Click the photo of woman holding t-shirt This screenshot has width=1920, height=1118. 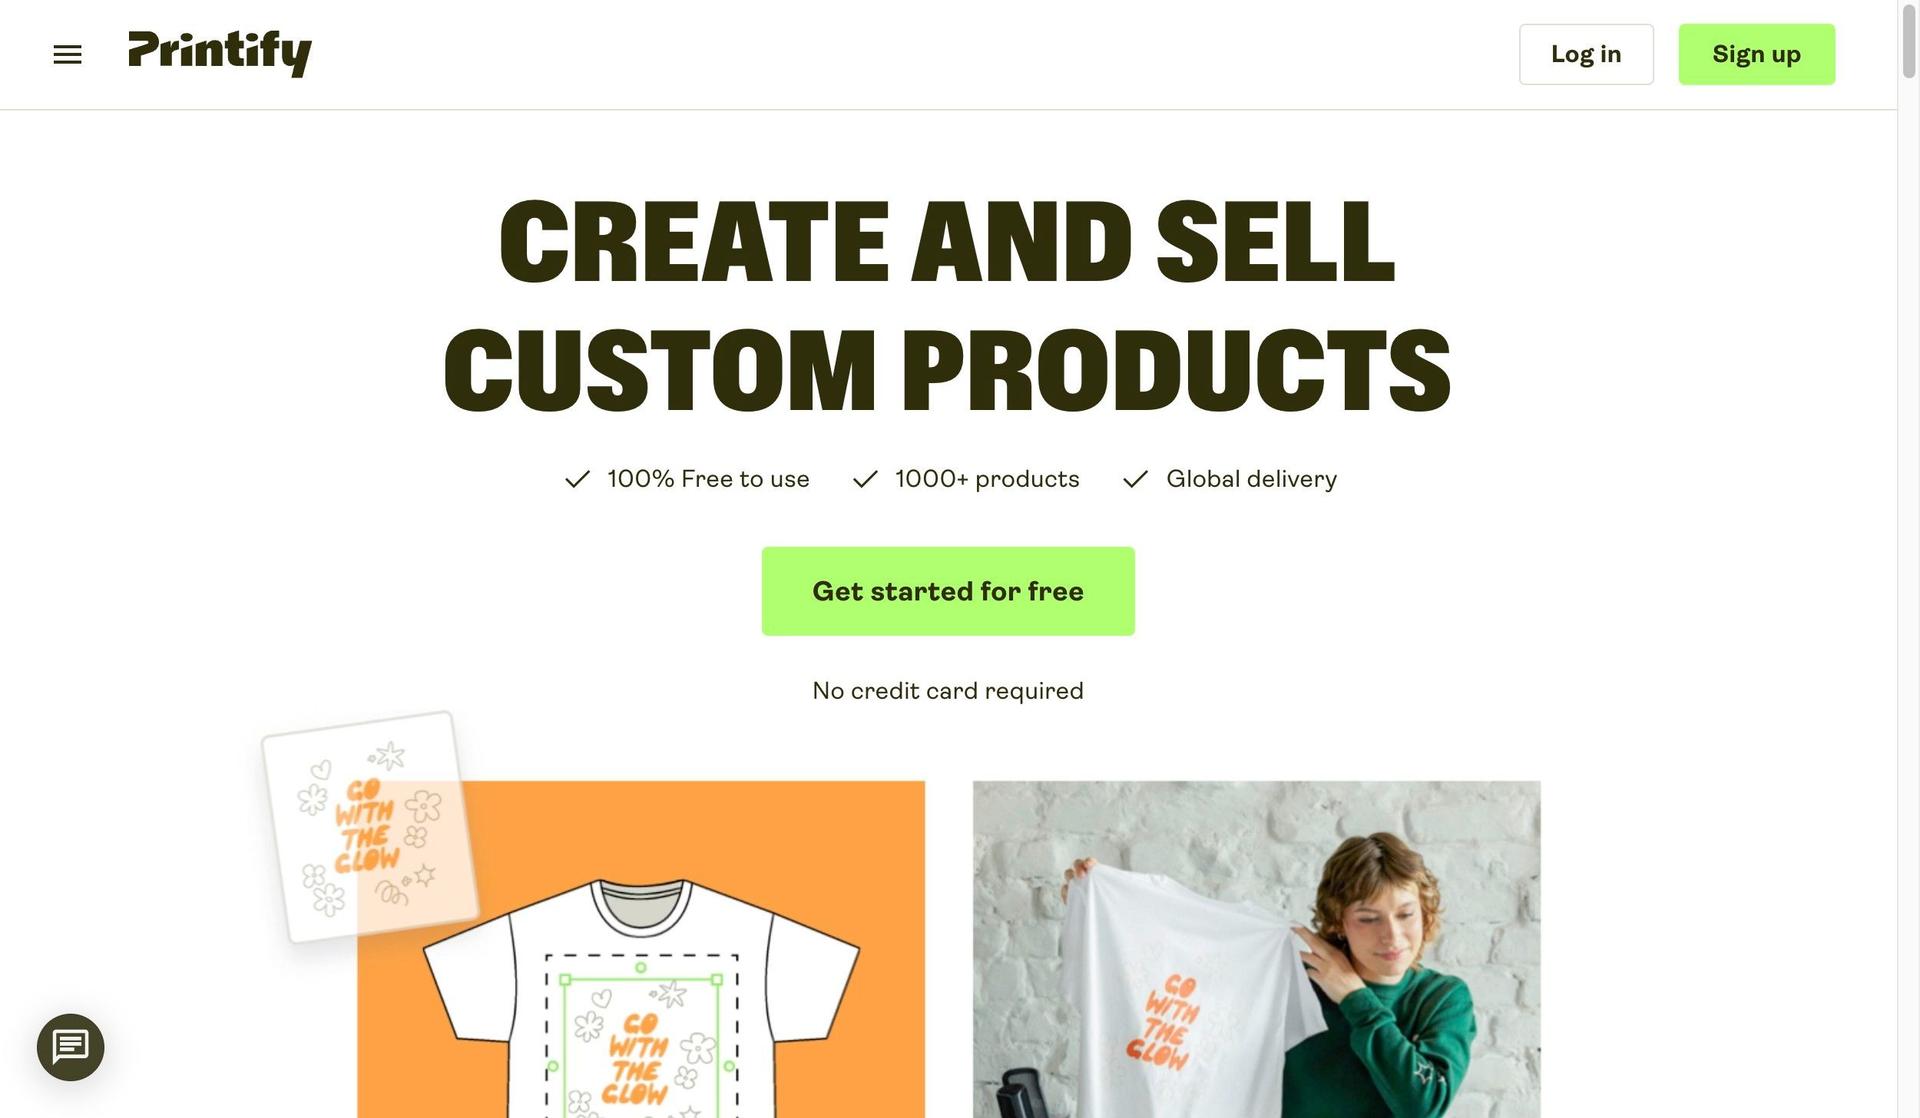[1257, 950]
